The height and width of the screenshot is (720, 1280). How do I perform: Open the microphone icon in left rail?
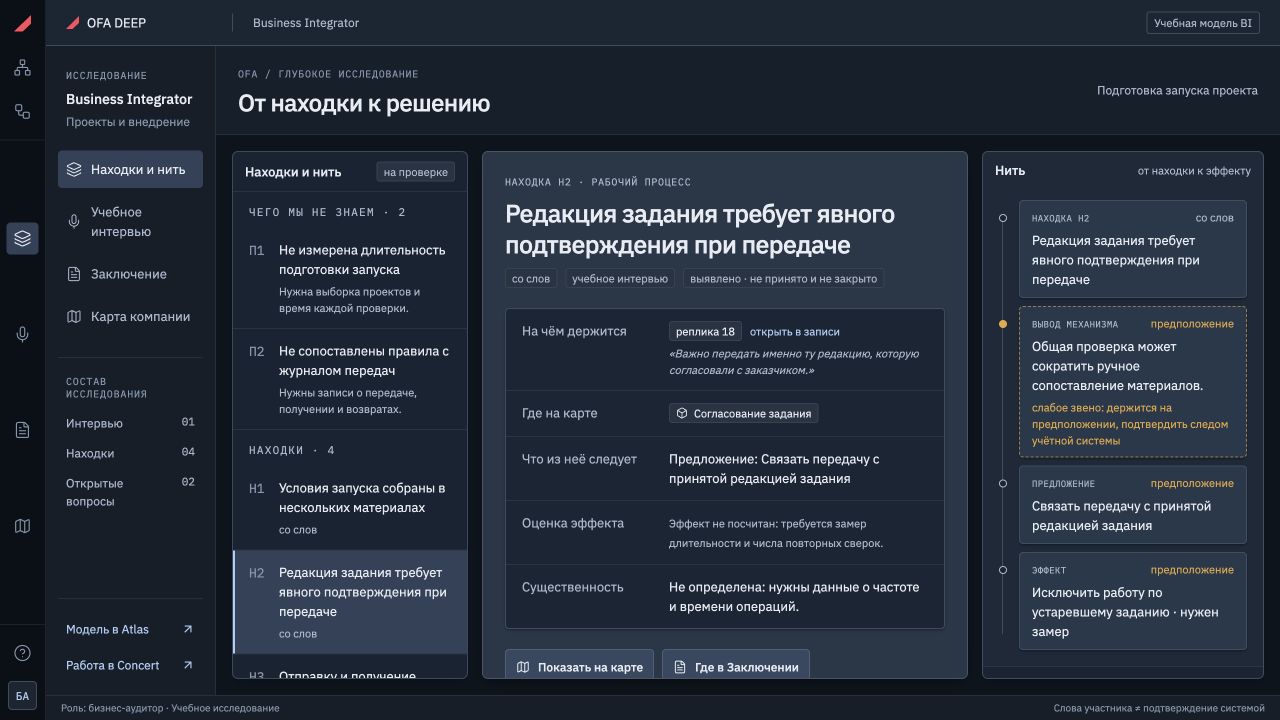click(x=22, y=334)
